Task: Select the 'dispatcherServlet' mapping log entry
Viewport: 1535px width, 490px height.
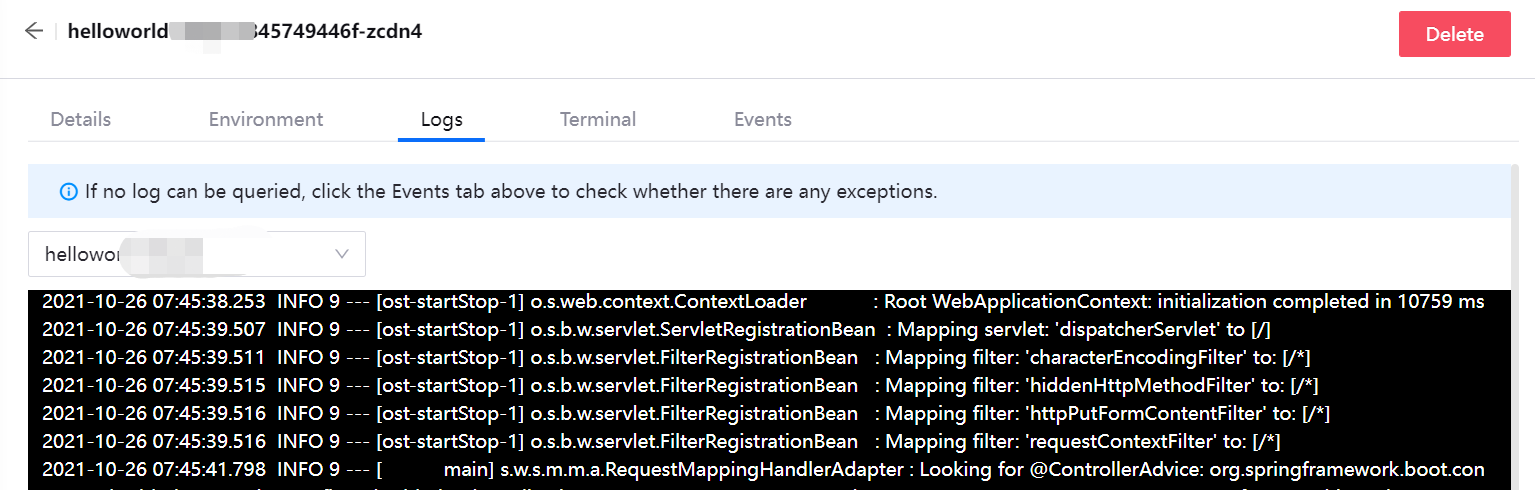Action: click(656, 330)
